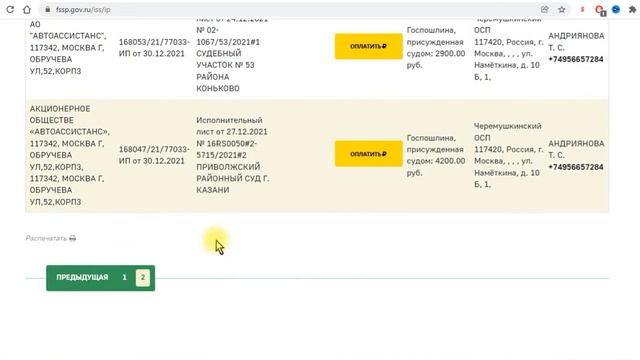This screenshot has height=360, width=640.
Task: Bookmark this page with the star icon
Action: click(x=562, y=9)
